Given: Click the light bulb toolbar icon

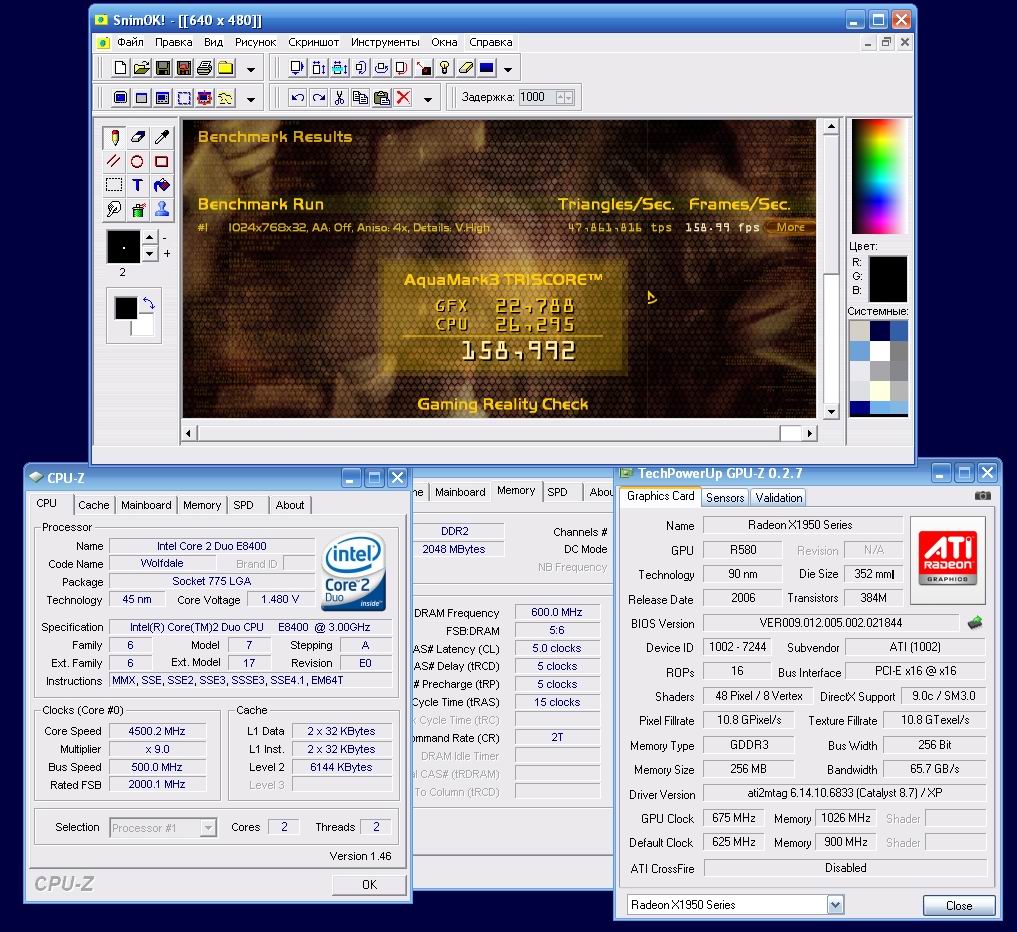Looking at the screenshot, I should click(445, 67).
